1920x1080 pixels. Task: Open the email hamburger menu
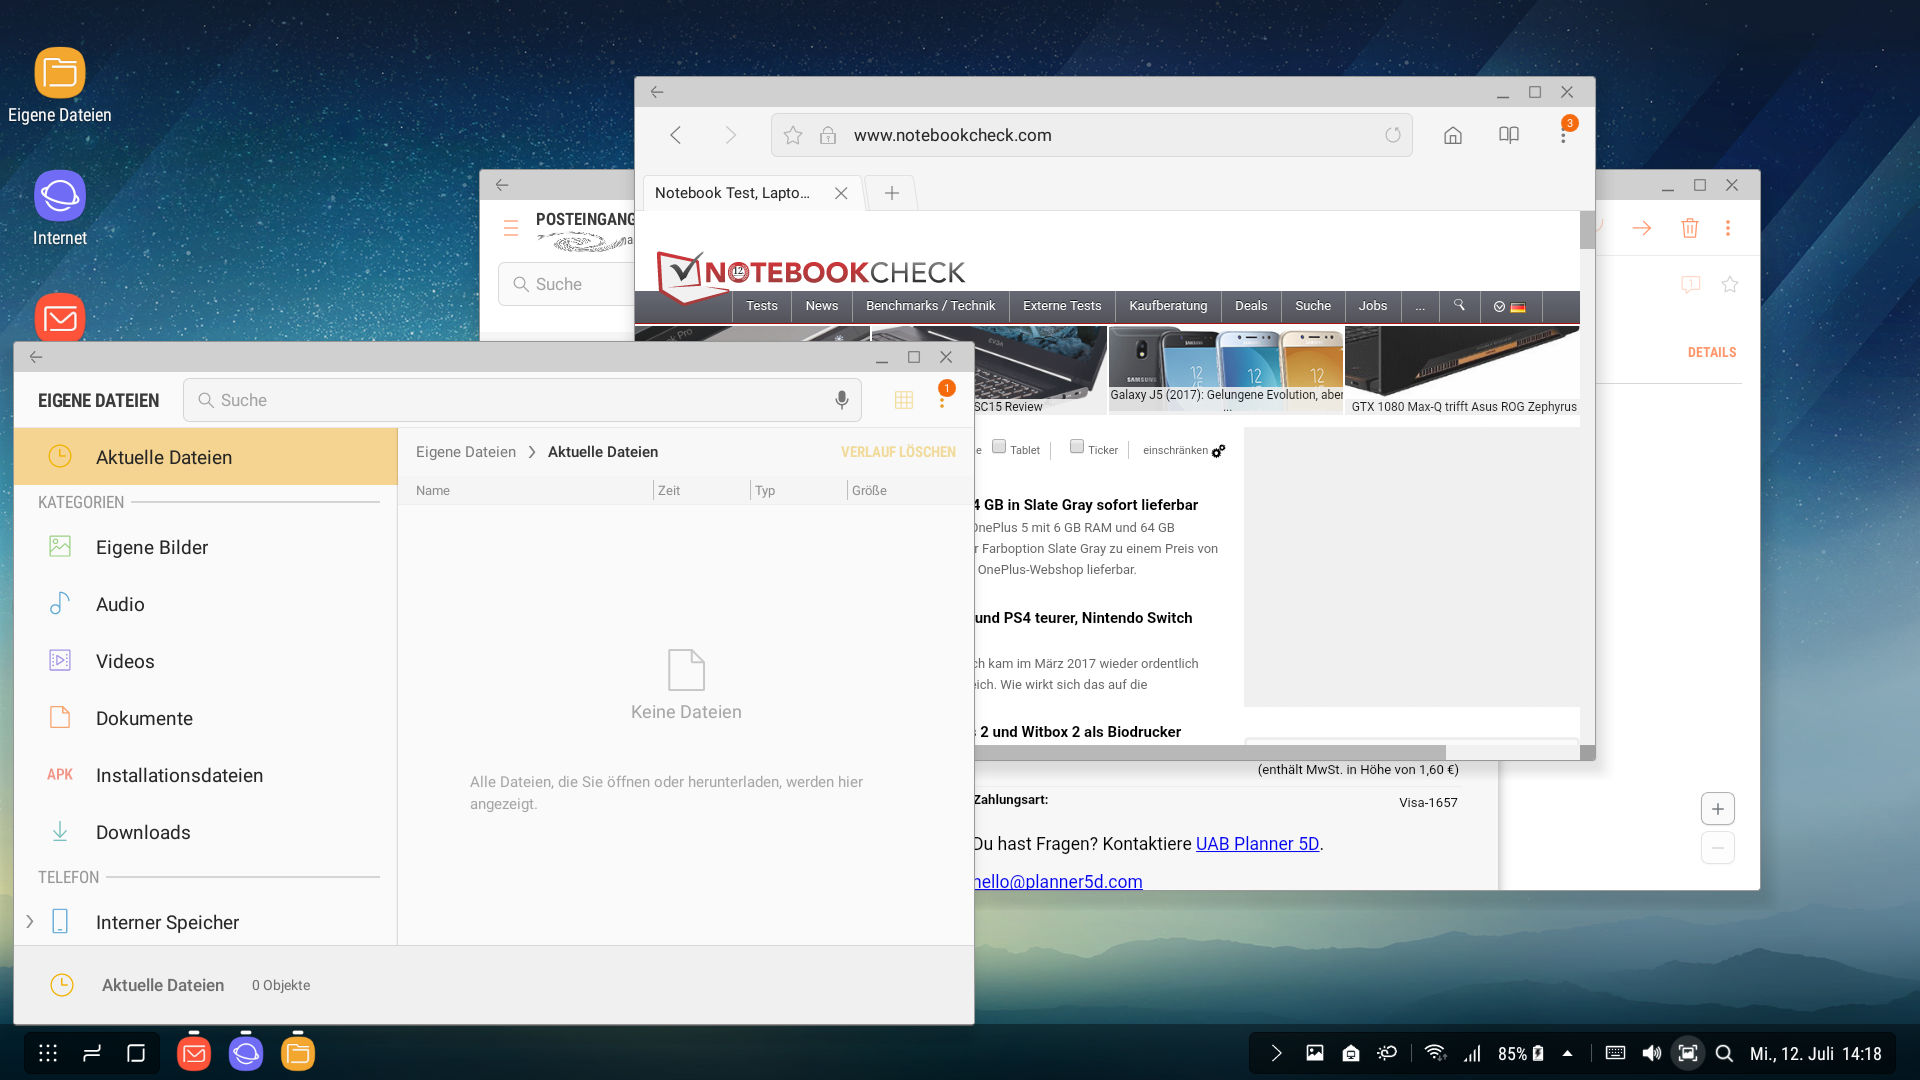tap(511, 228)
